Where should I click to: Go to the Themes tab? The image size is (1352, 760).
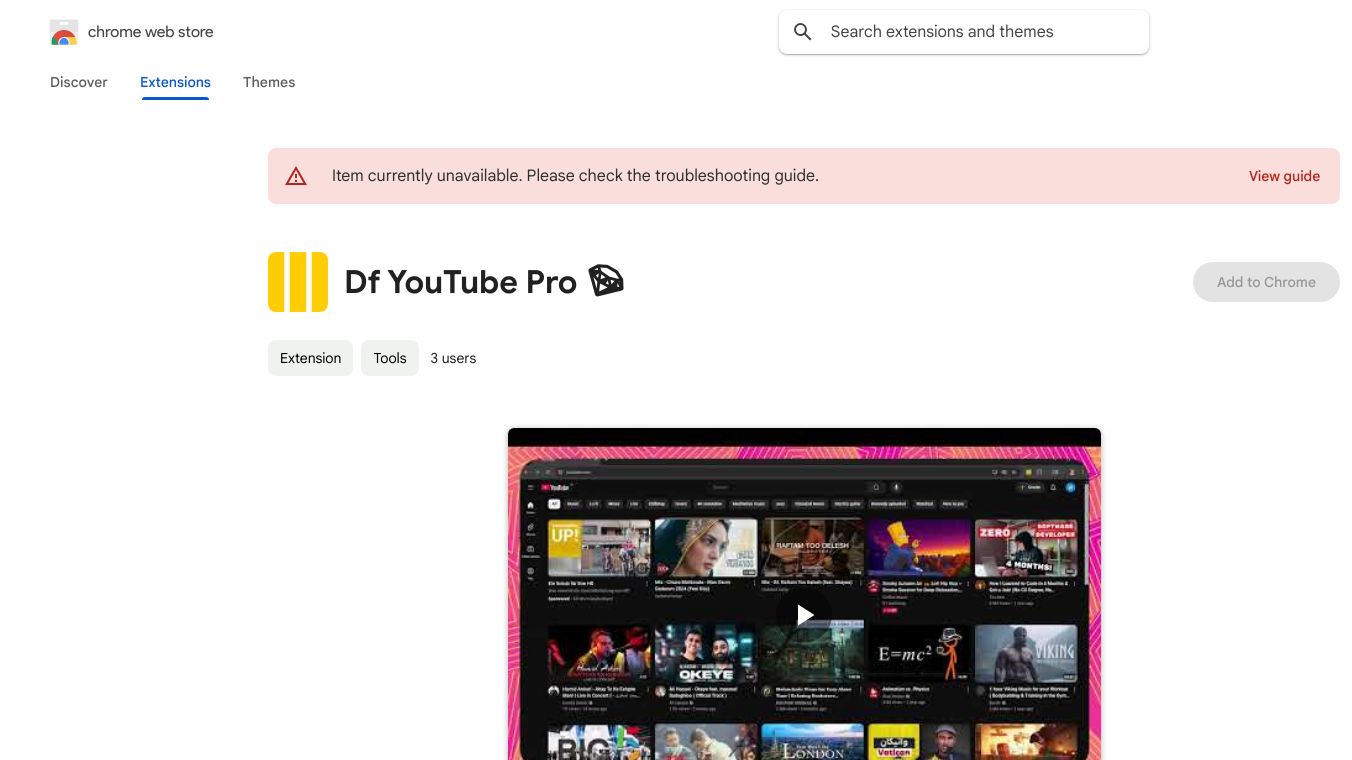[269, 82]
